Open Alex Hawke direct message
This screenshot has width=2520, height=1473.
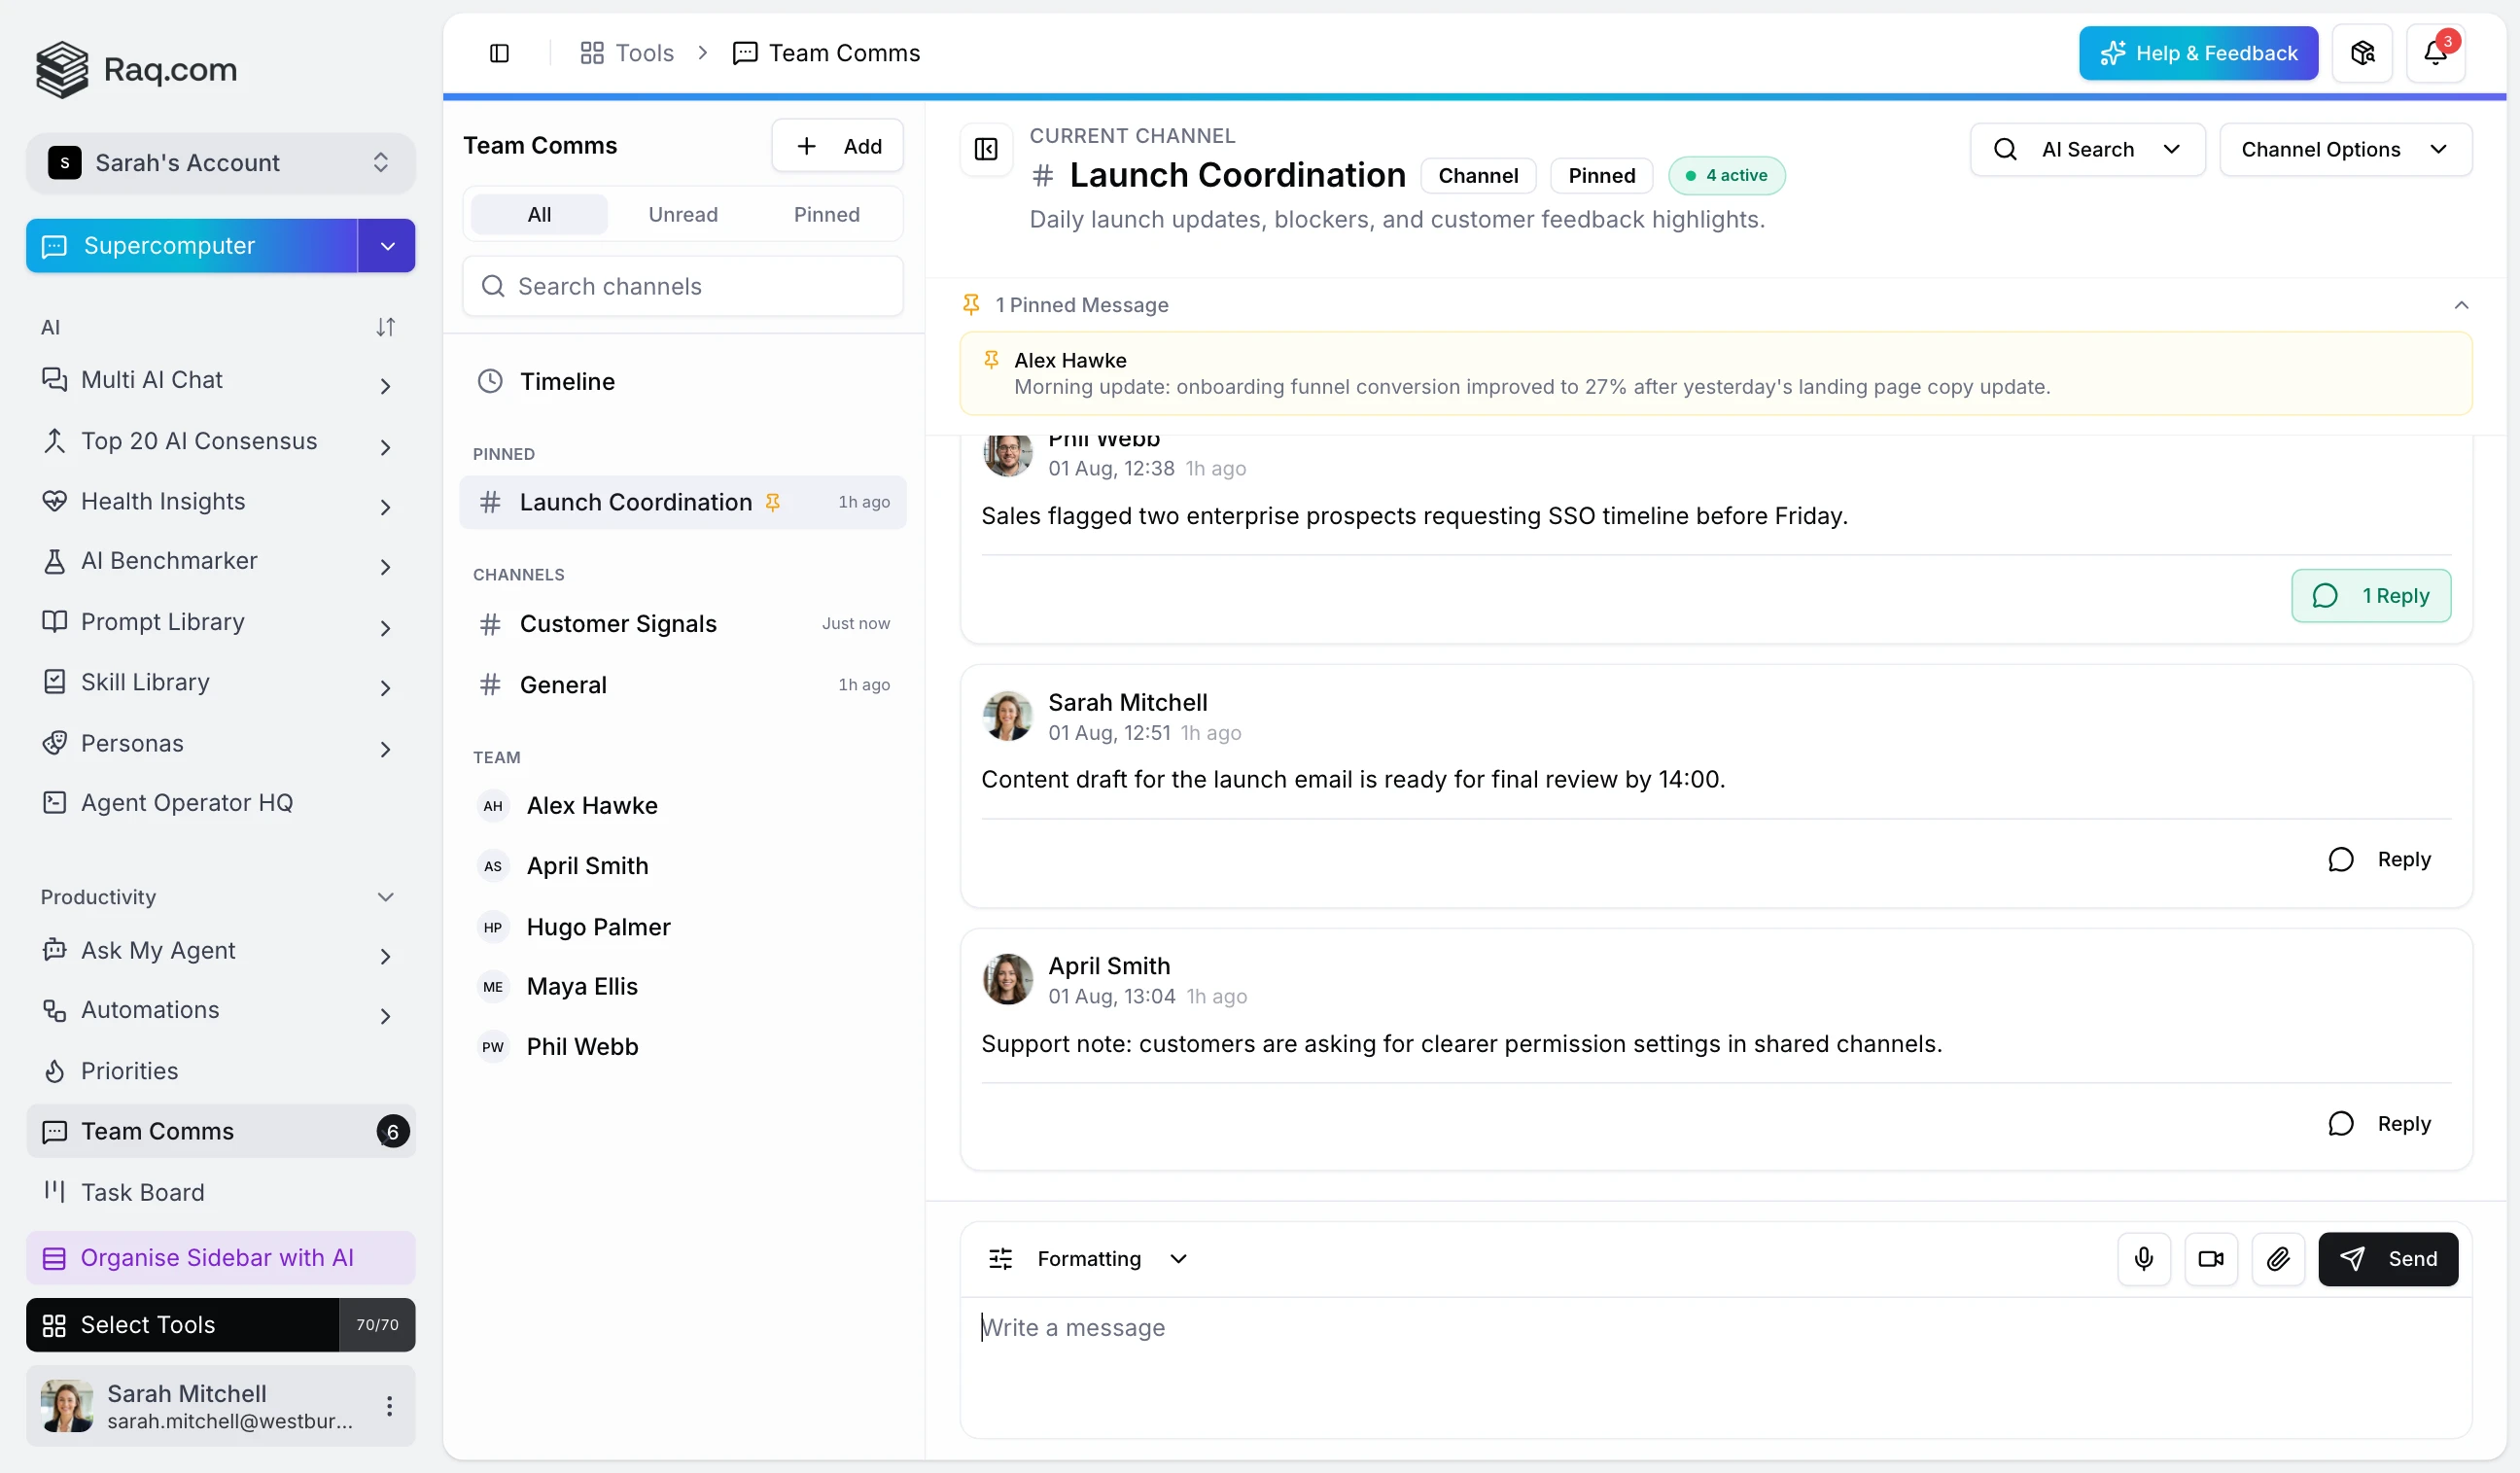click(683, 805)
